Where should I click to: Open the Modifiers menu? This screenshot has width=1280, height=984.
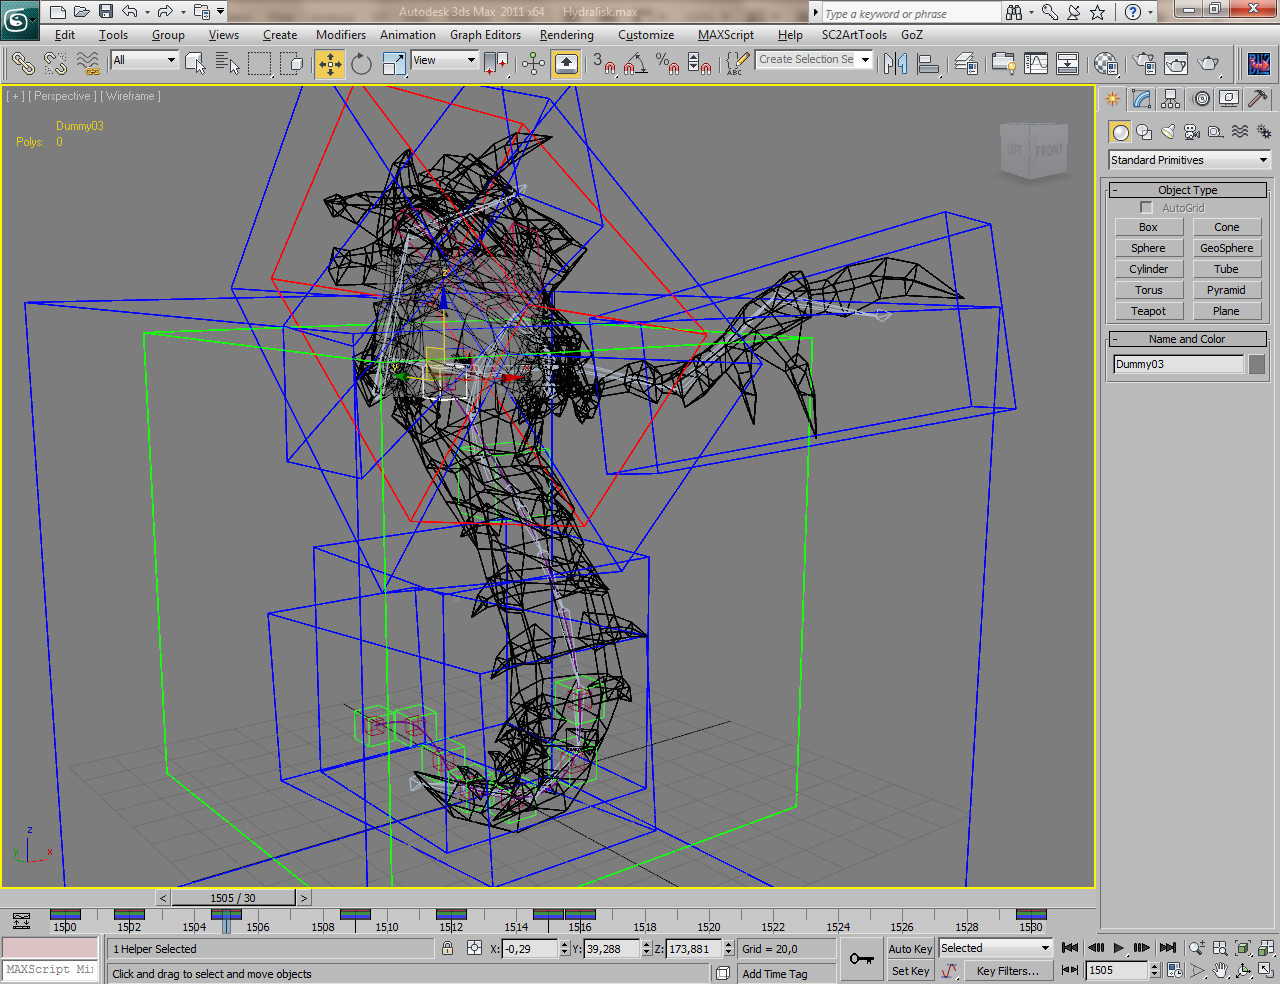tap(340, 35)
